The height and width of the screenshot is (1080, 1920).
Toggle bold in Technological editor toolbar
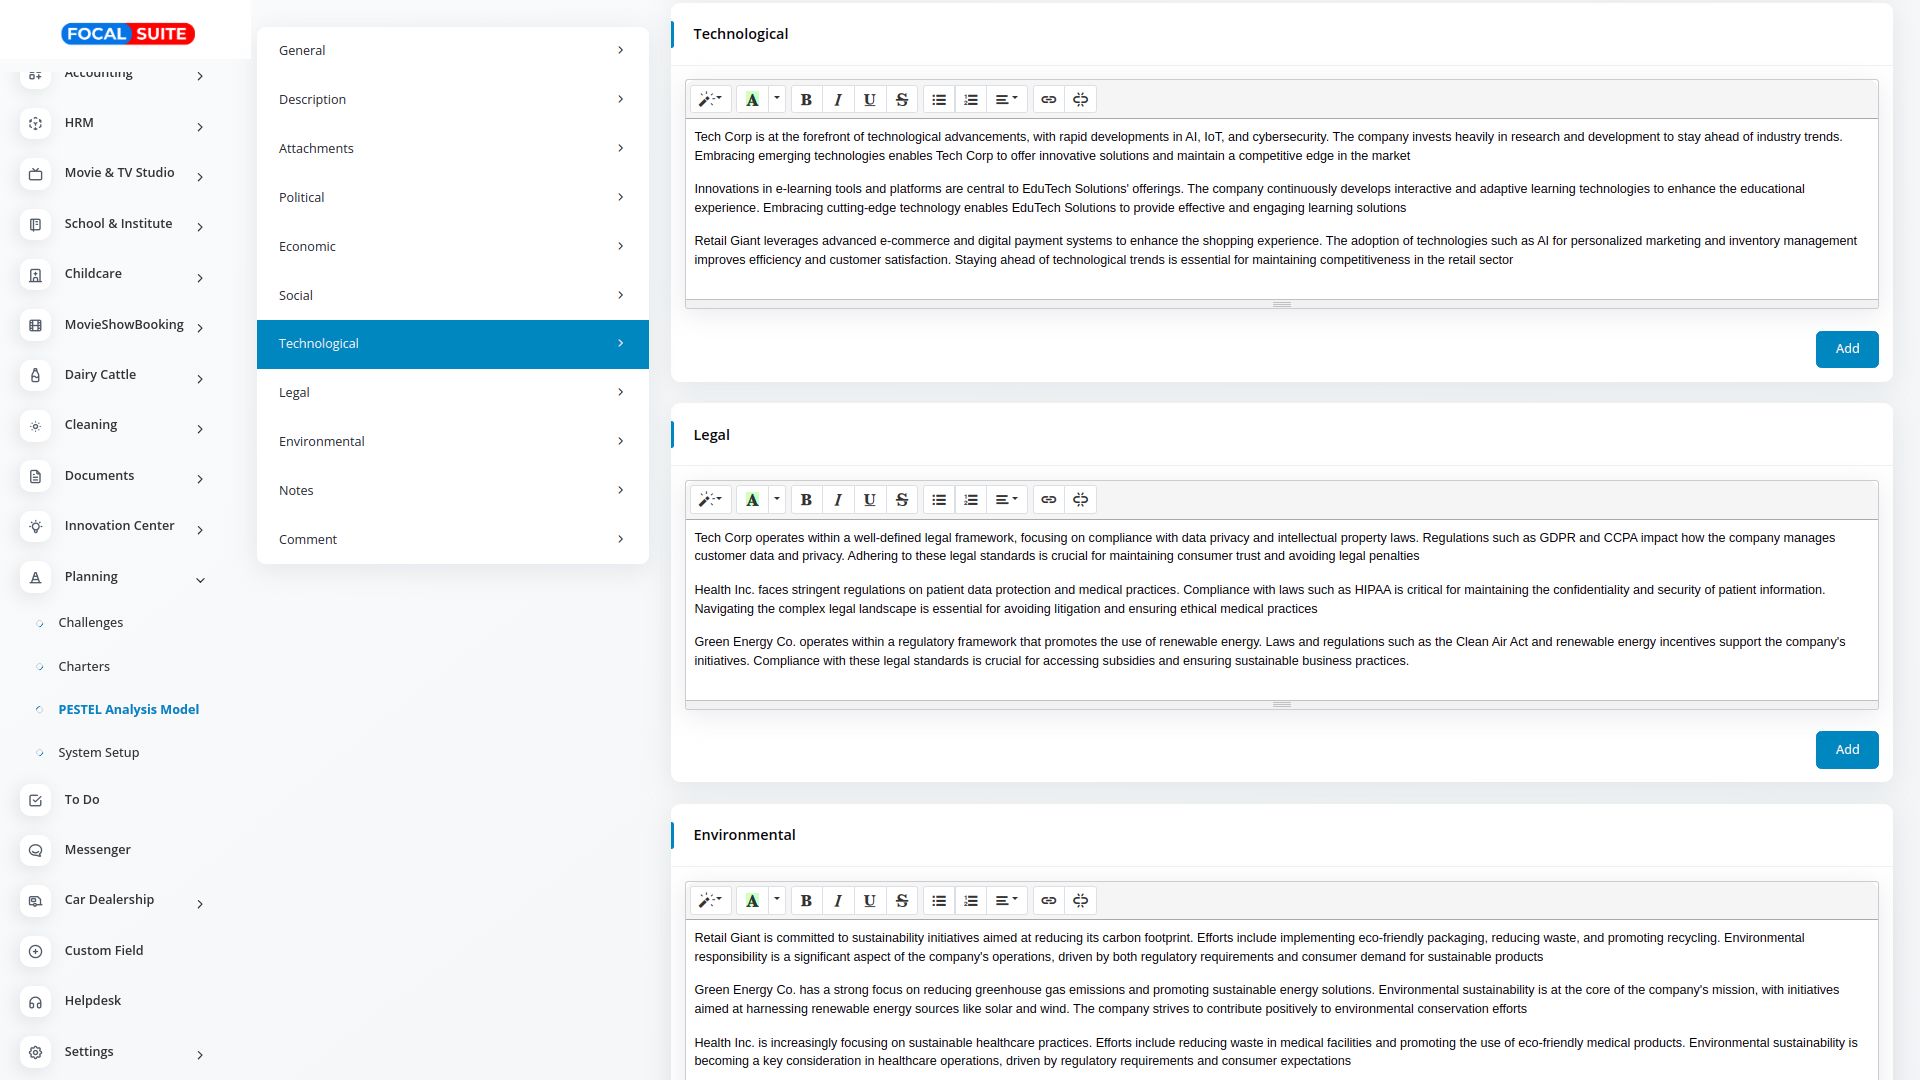(806, 100)
